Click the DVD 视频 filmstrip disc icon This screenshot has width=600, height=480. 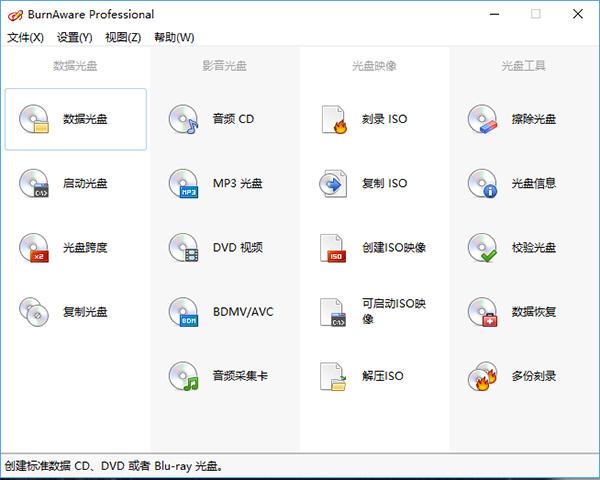tap(184, 248)
